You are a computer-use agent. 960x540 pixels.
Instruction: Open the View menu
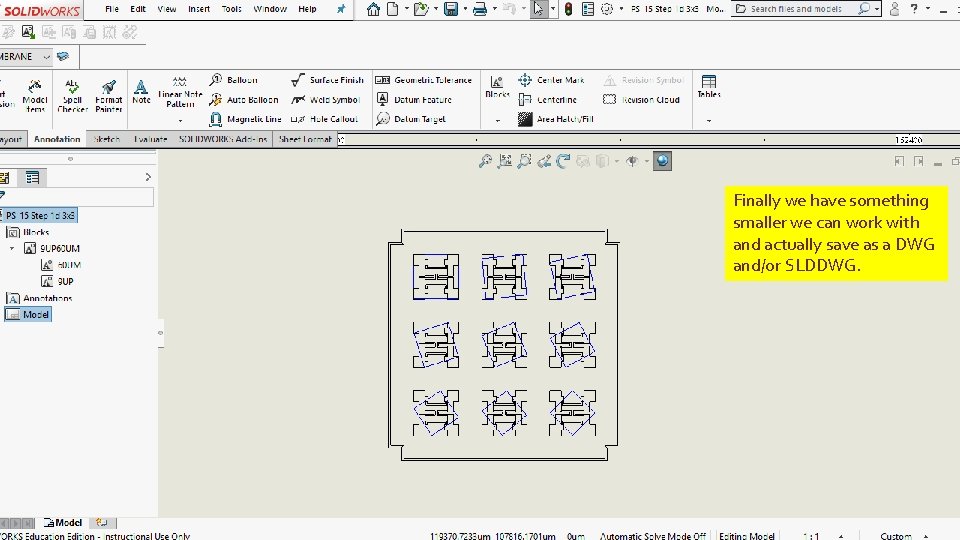[x=167, y=9]
